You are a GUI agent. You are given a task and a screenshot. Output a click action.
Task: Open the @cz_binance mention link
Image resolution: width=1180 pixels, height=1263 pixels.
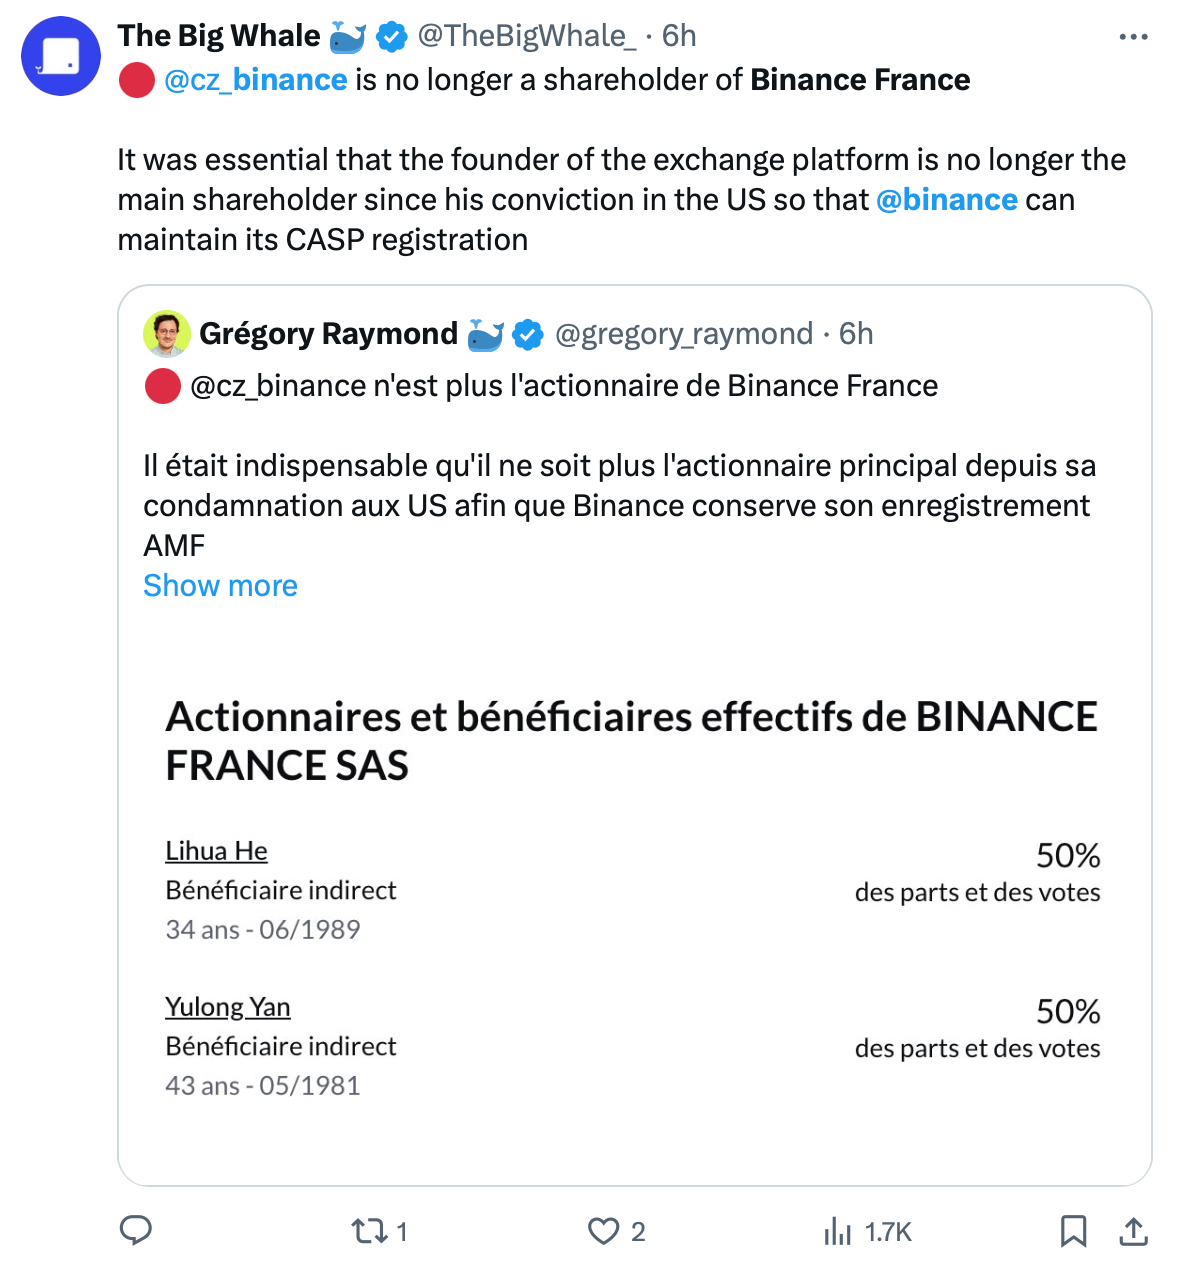255,80
